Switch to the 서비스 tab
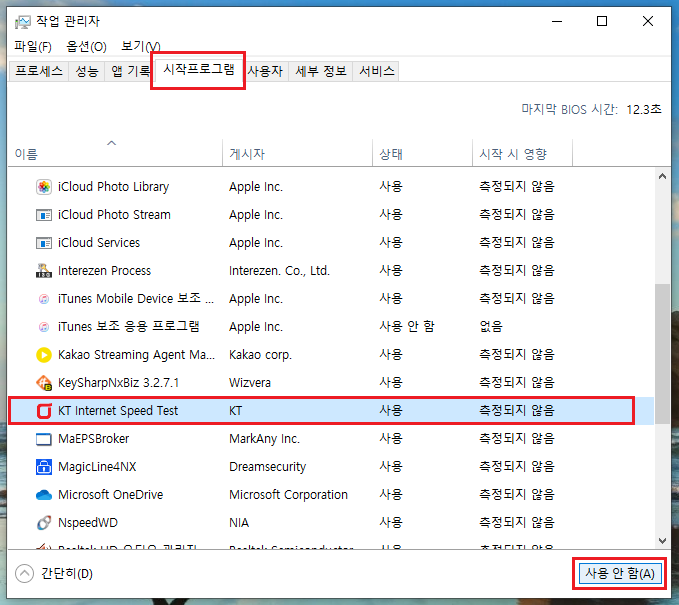 [x=377, y=71]
